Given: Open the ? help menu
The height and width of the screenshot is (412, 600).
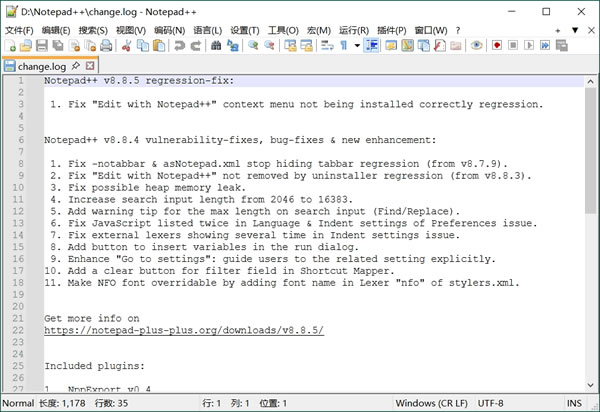Looking at the screenshot, I should (x=458, y=30).
